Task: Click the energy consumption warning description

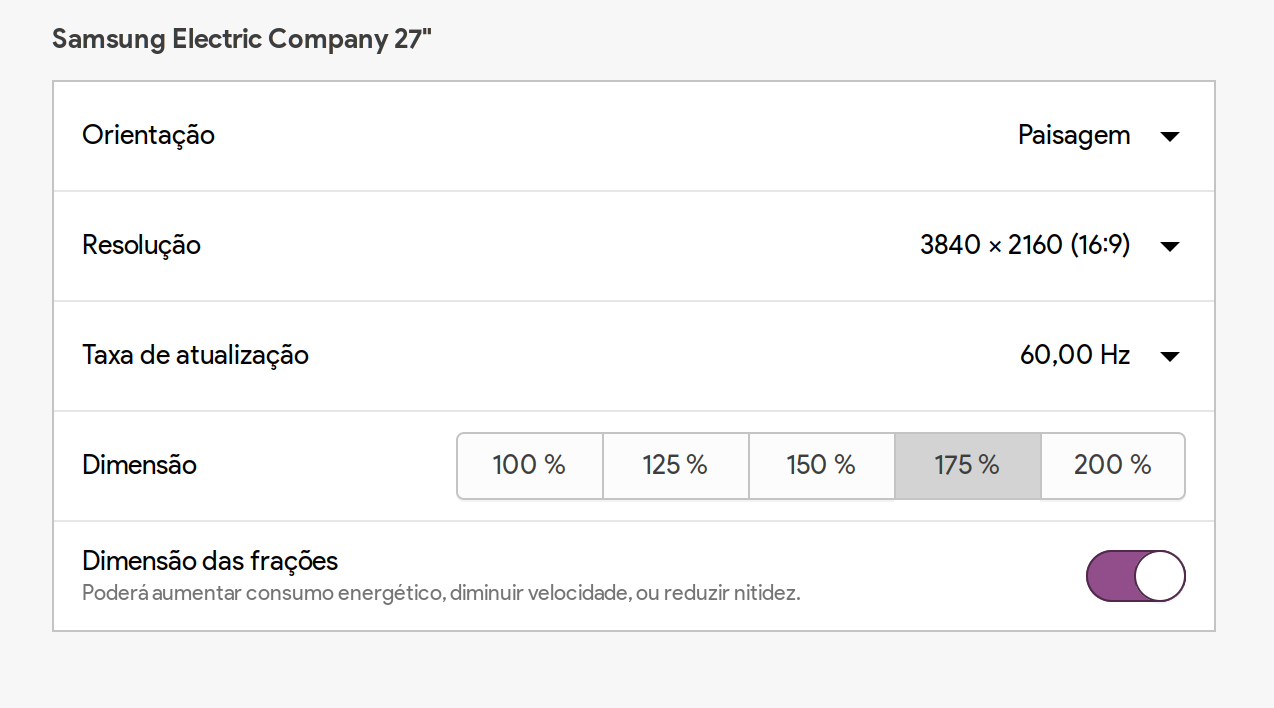Action: click(x=441, y=593)
